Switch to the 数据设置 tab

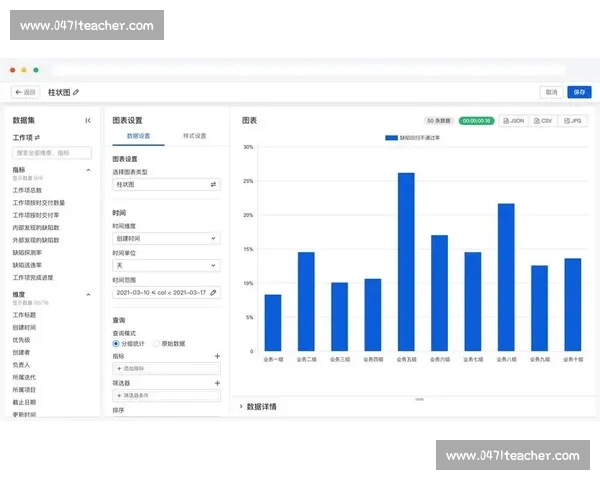(138, 135)
